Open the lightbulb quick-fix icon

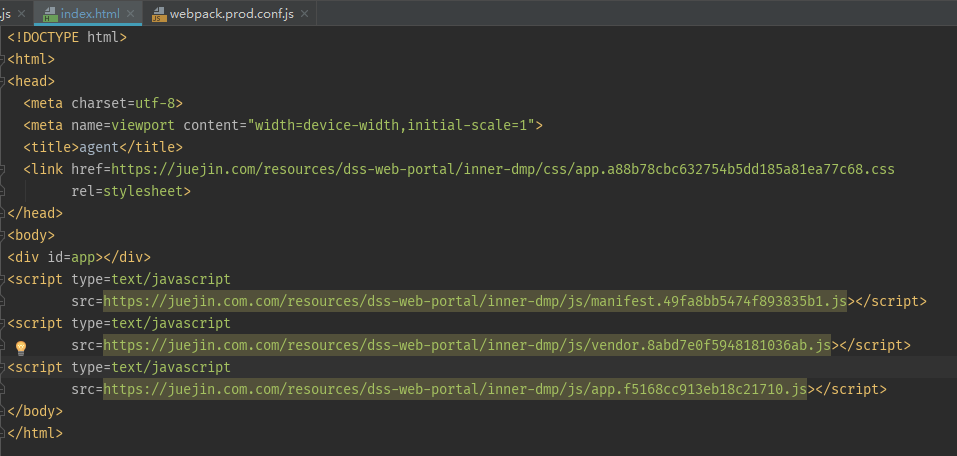[21, 348]
